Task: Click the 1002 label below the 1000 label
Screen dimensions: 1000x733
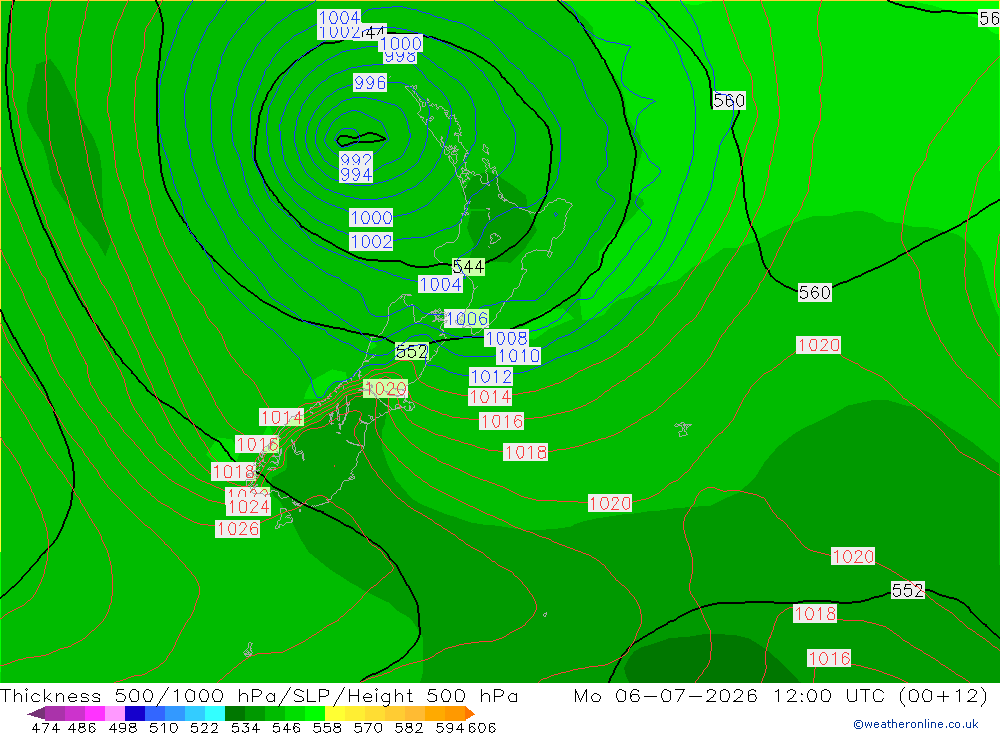Action: (371, 242)
